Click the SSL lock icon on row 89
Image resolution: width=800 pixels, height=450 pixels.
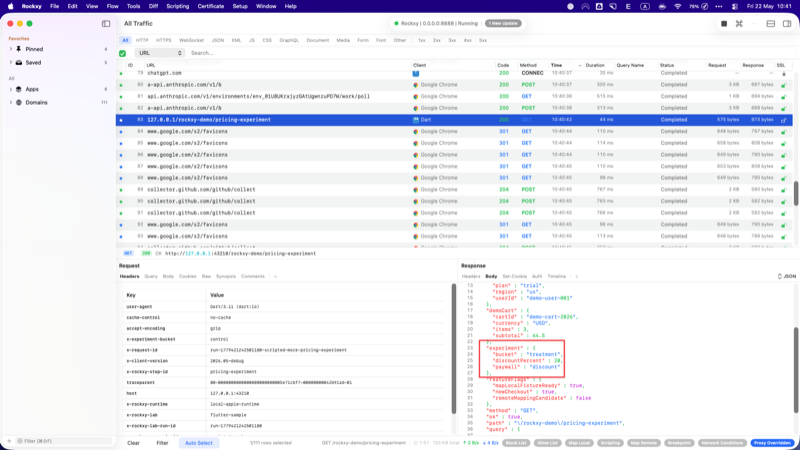click(784, 190)
